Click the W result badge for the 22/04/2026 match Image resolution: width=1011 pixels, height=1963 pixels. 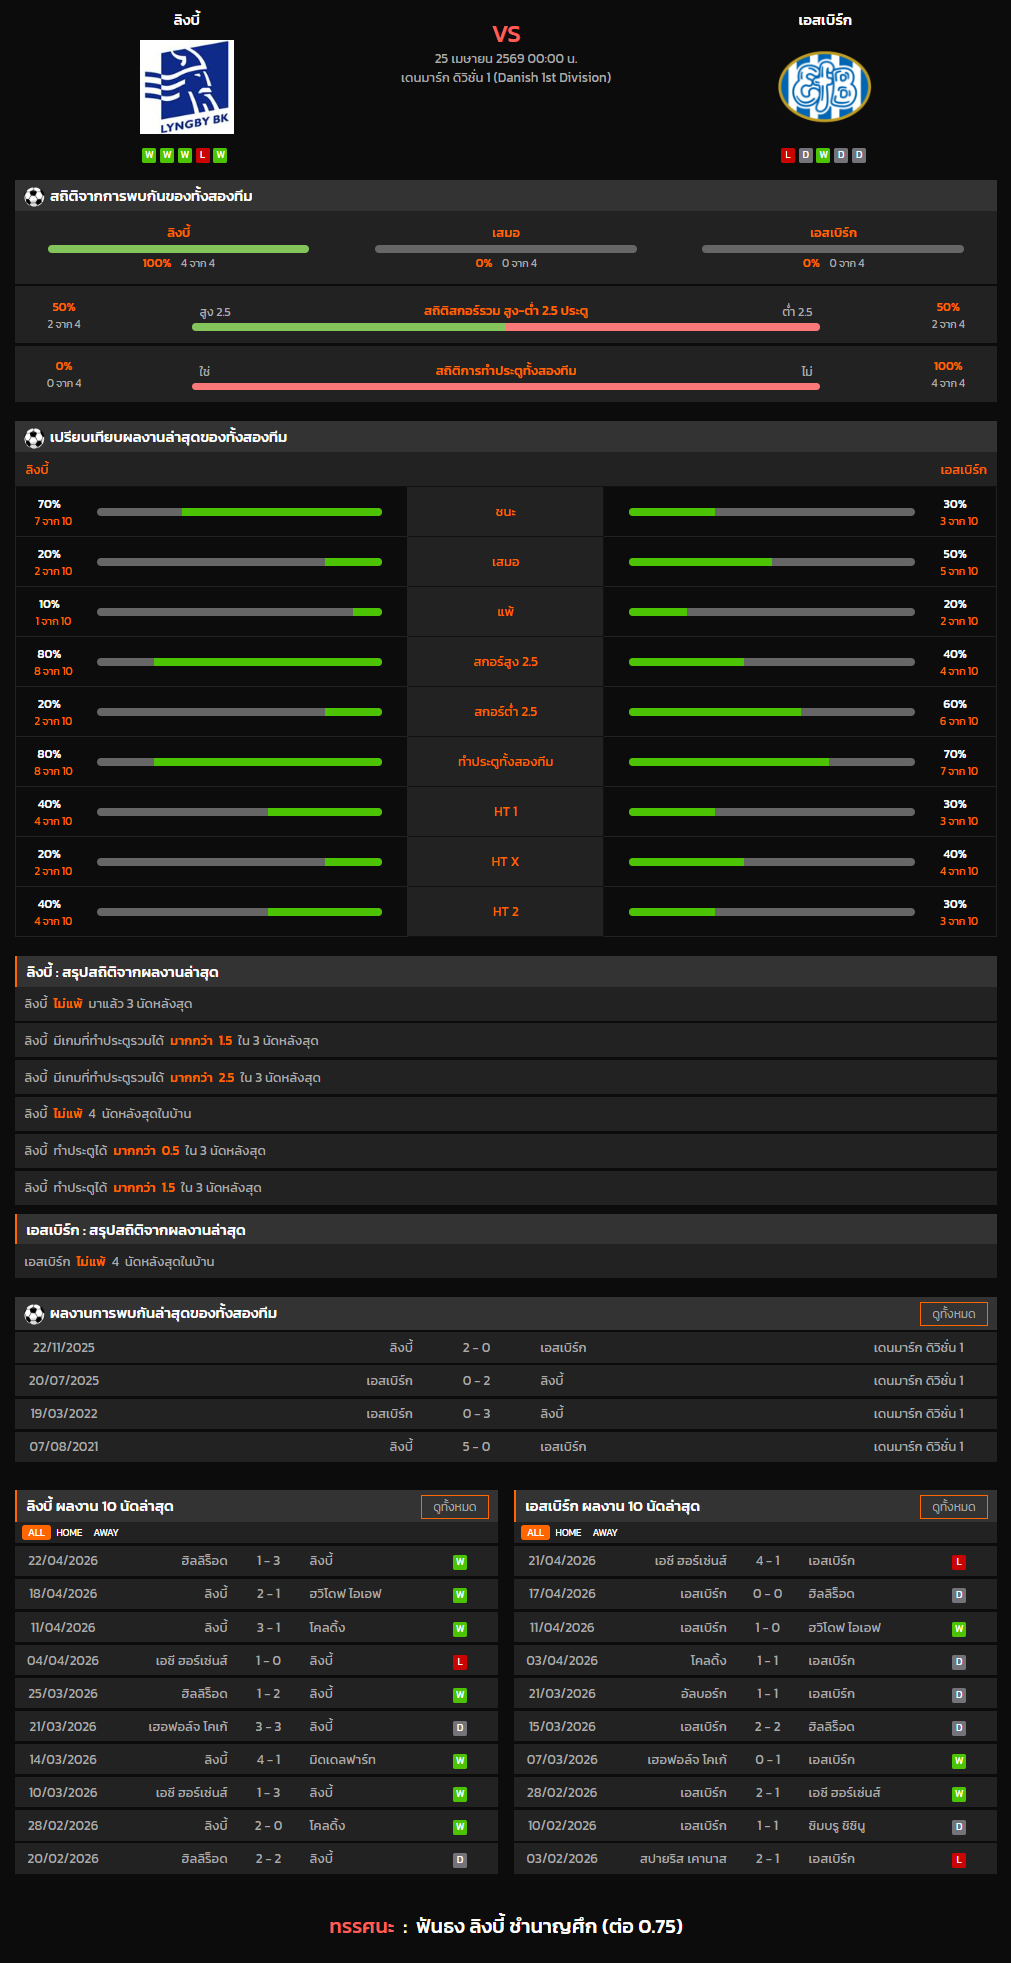click(x=460, y=1562)
